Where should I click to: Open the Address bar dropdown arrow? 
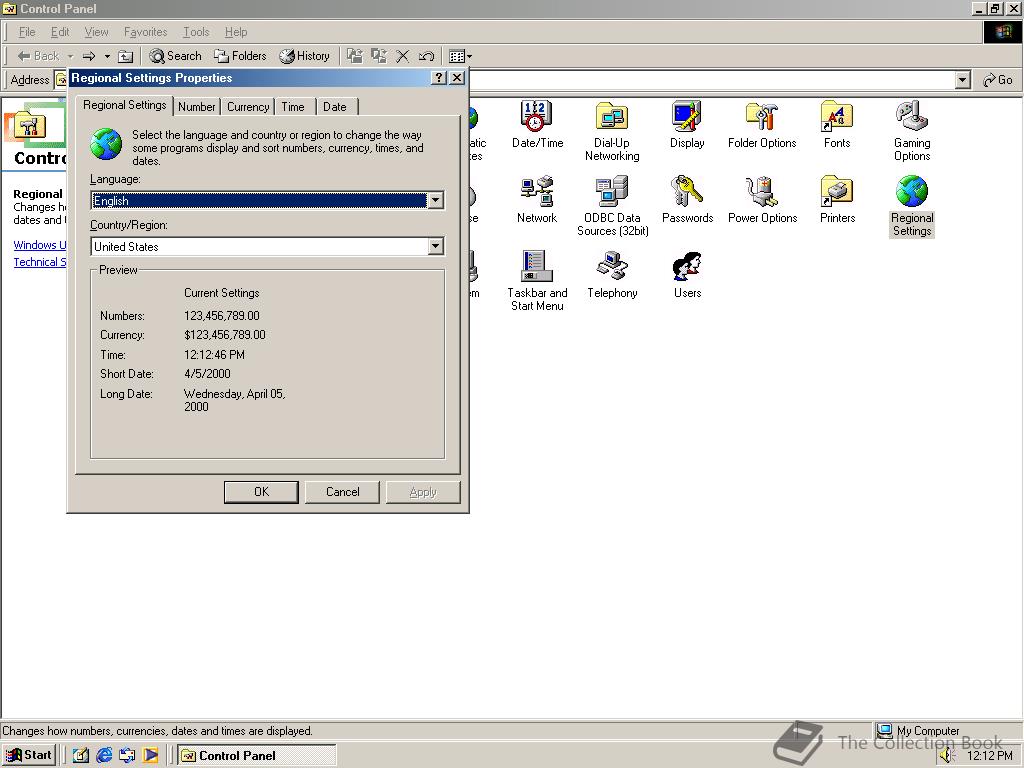(962, 80)
